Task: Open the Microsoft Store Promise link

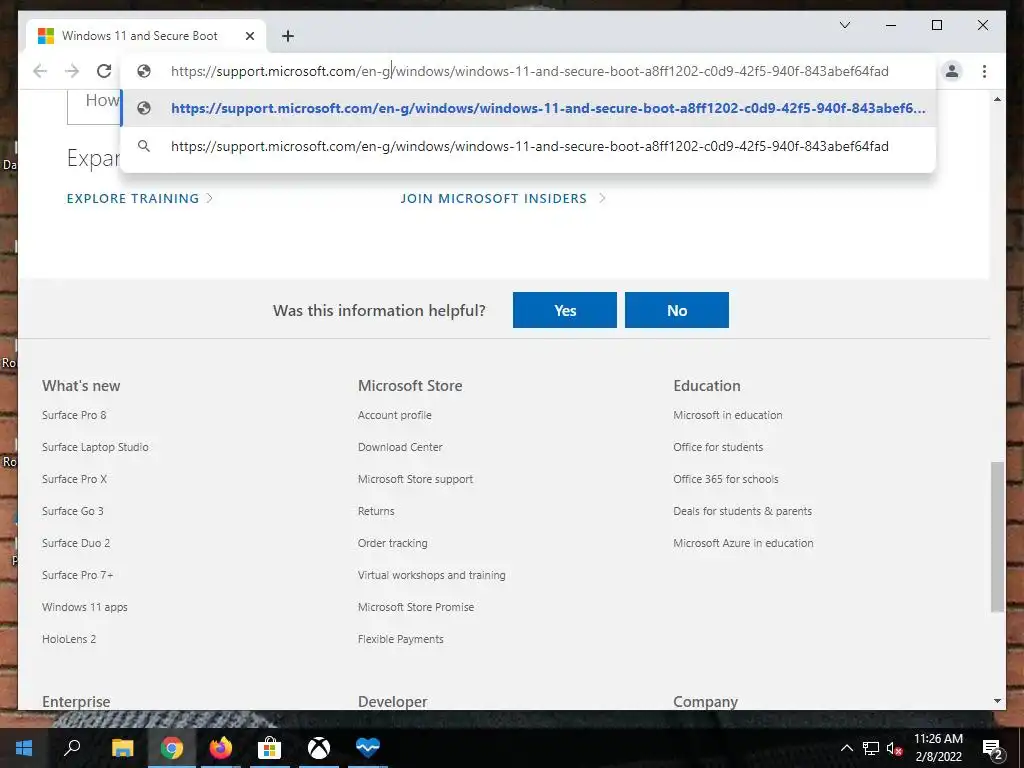Action: click(x=416, y=607)
